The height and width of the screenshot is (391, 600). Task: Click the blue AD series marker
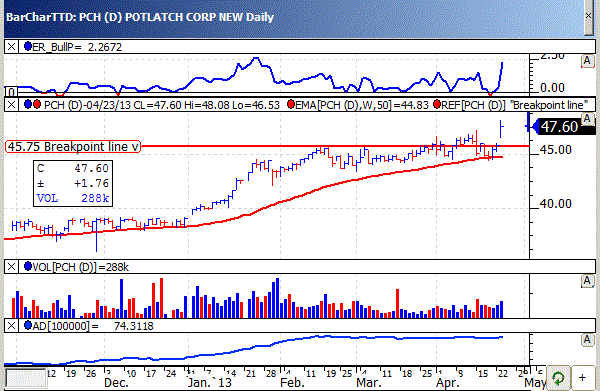coord(28,326)
